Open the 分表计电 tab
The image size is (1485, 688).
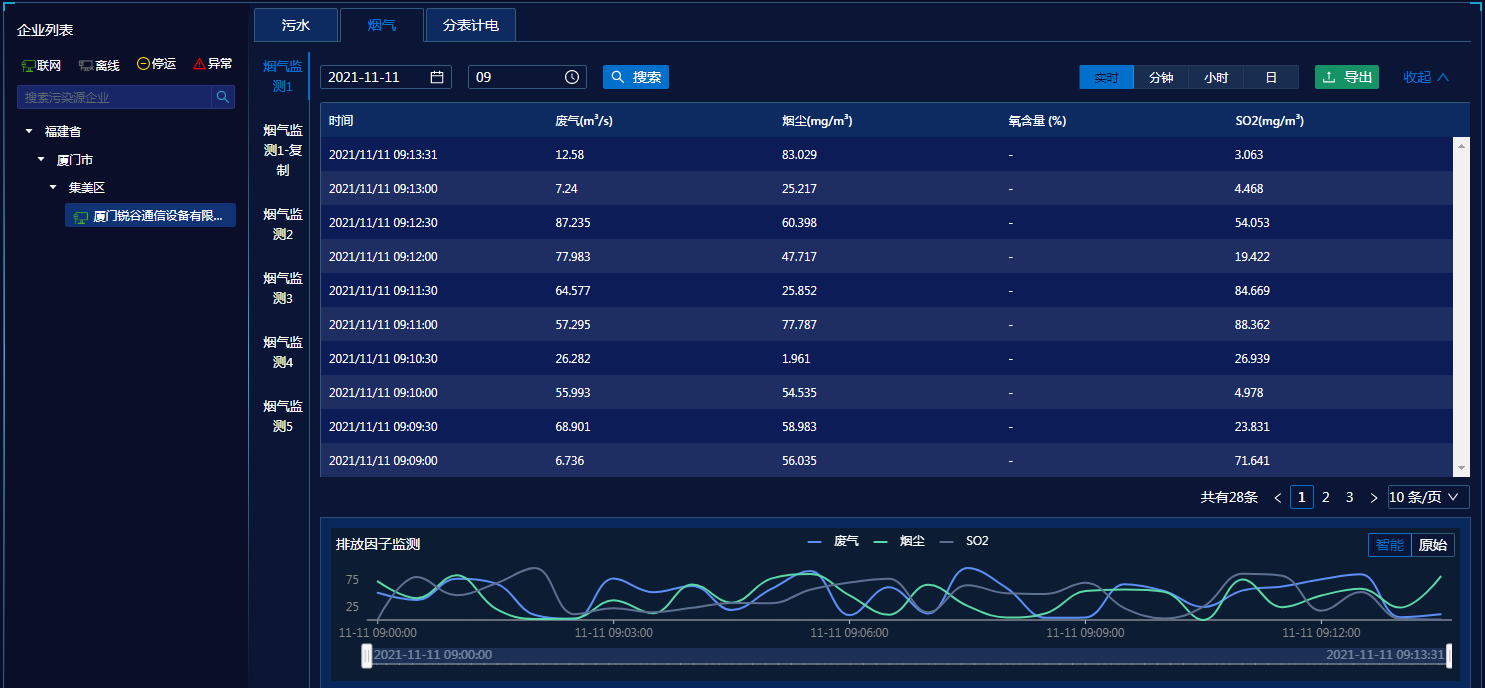[x=470, y=25]
